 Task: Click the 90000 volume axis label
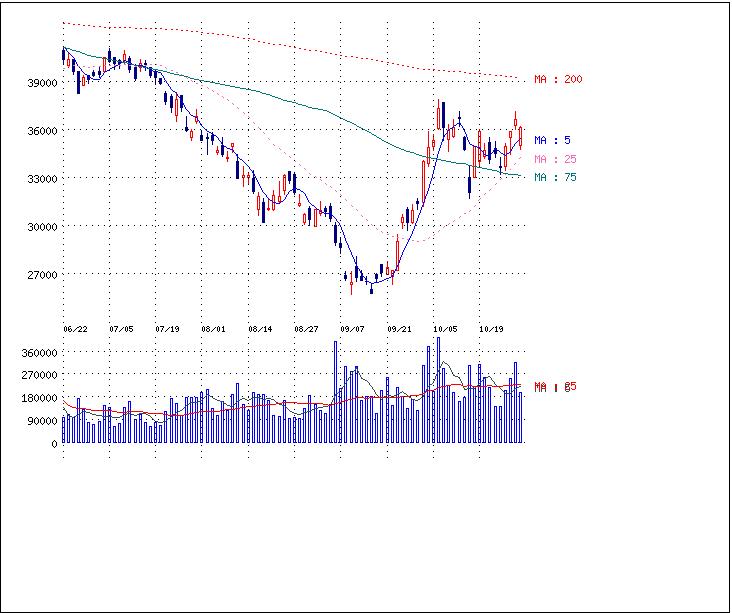(41, 421)
